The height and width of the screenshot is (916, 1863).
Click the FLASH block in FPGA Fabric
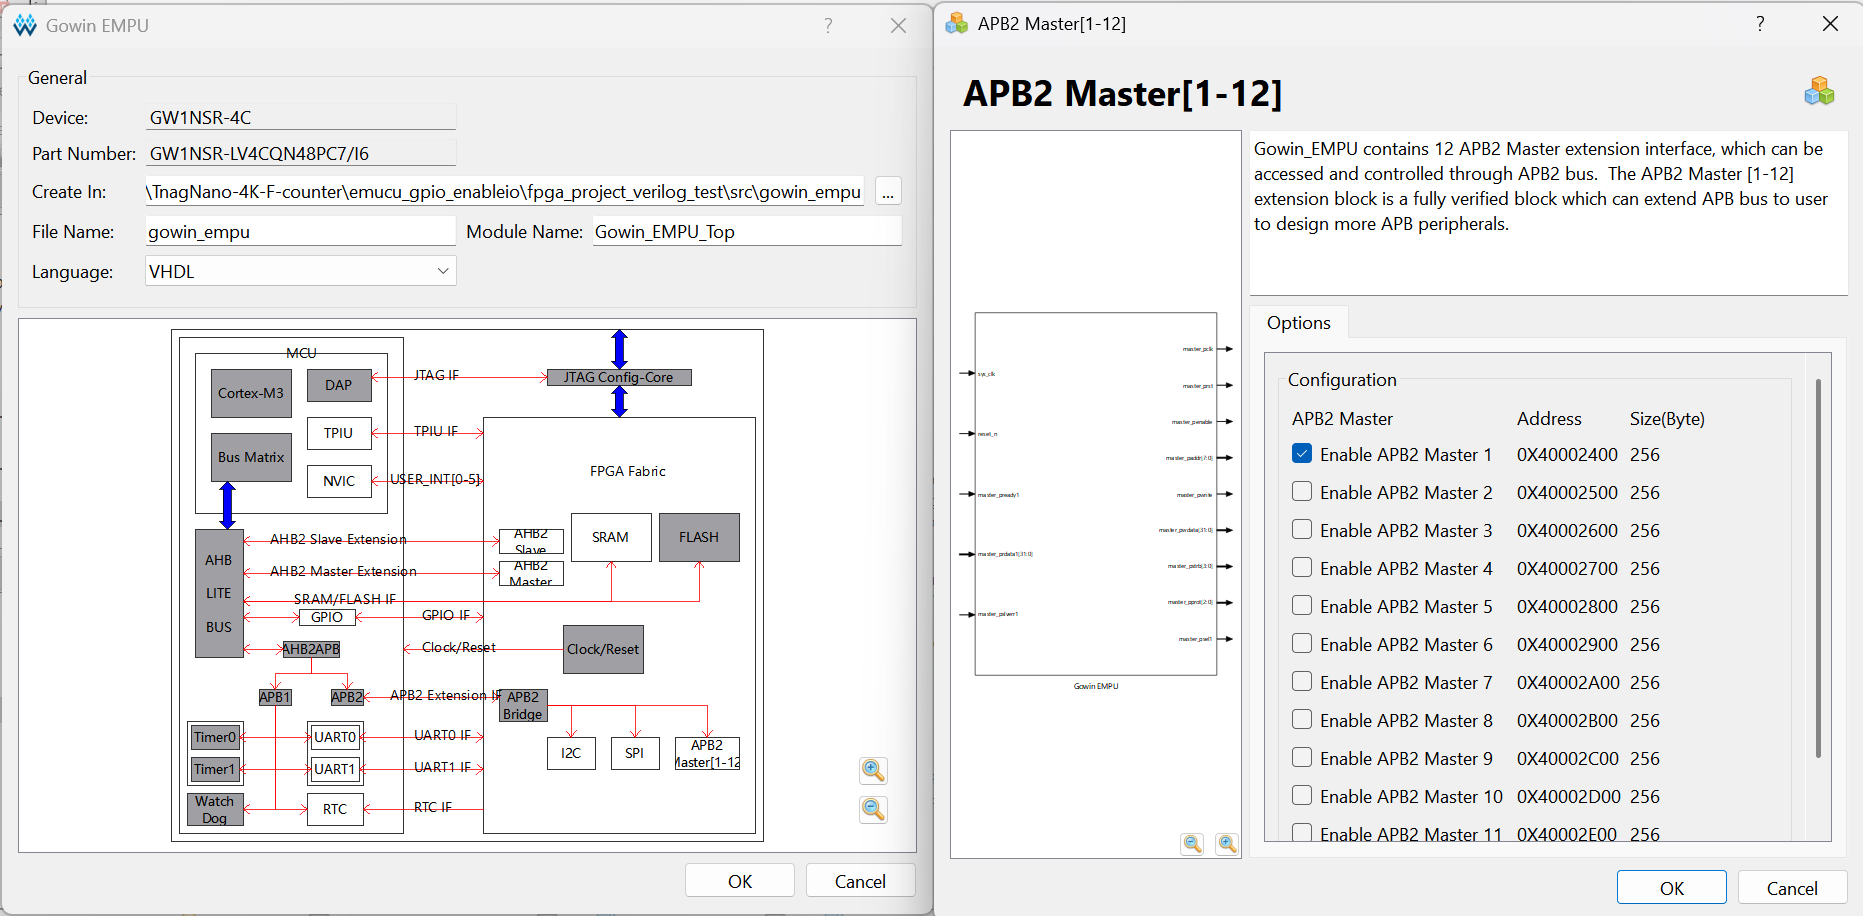click(x=699, y=537)
